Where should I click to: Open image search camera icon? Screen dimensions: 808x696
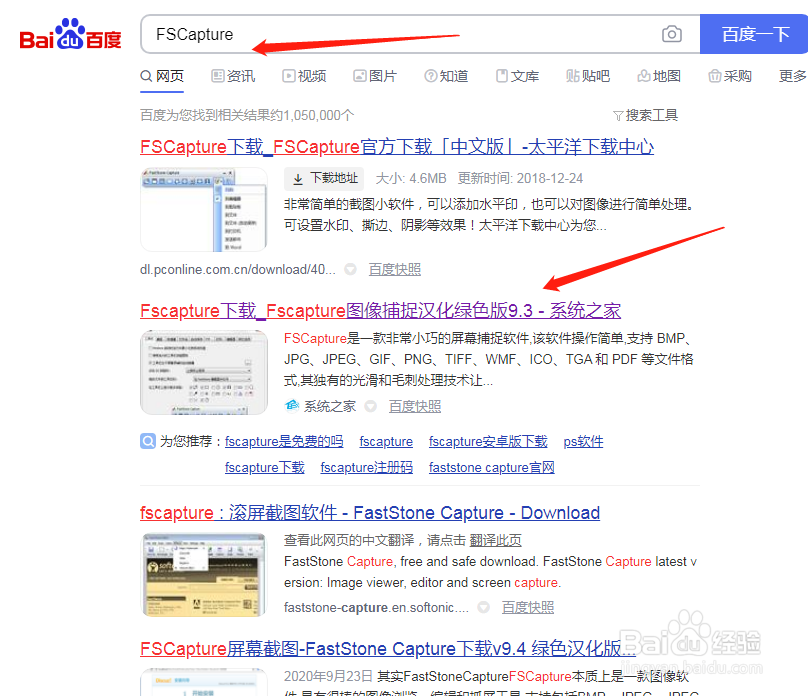[x=671, y=35]
